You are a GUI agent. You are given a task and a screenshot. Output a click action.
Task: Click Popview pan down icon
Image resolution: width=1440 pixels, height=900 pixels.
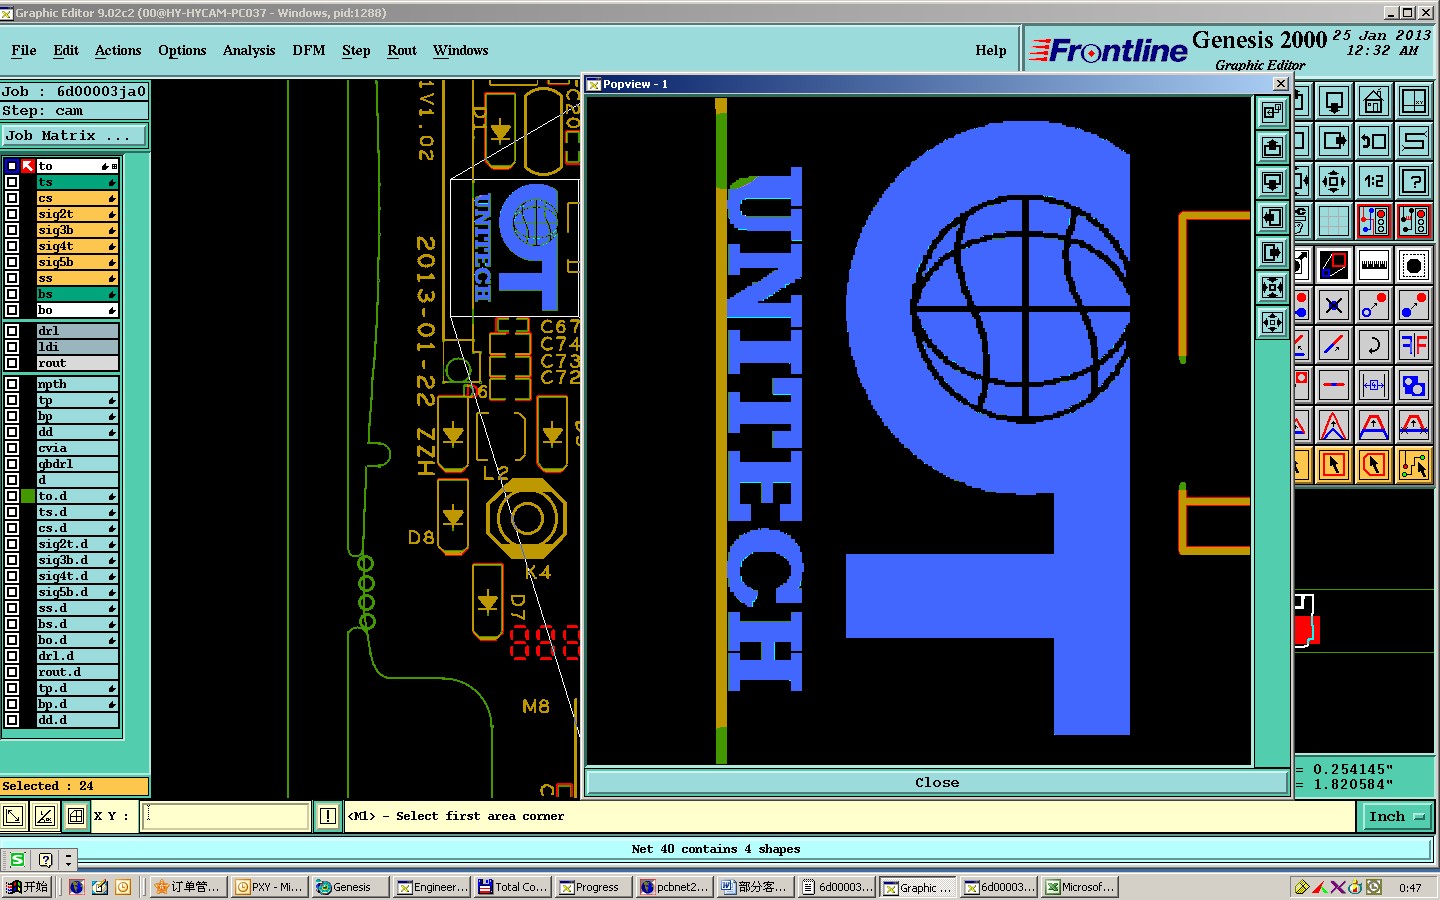[x=1272, y=183]
